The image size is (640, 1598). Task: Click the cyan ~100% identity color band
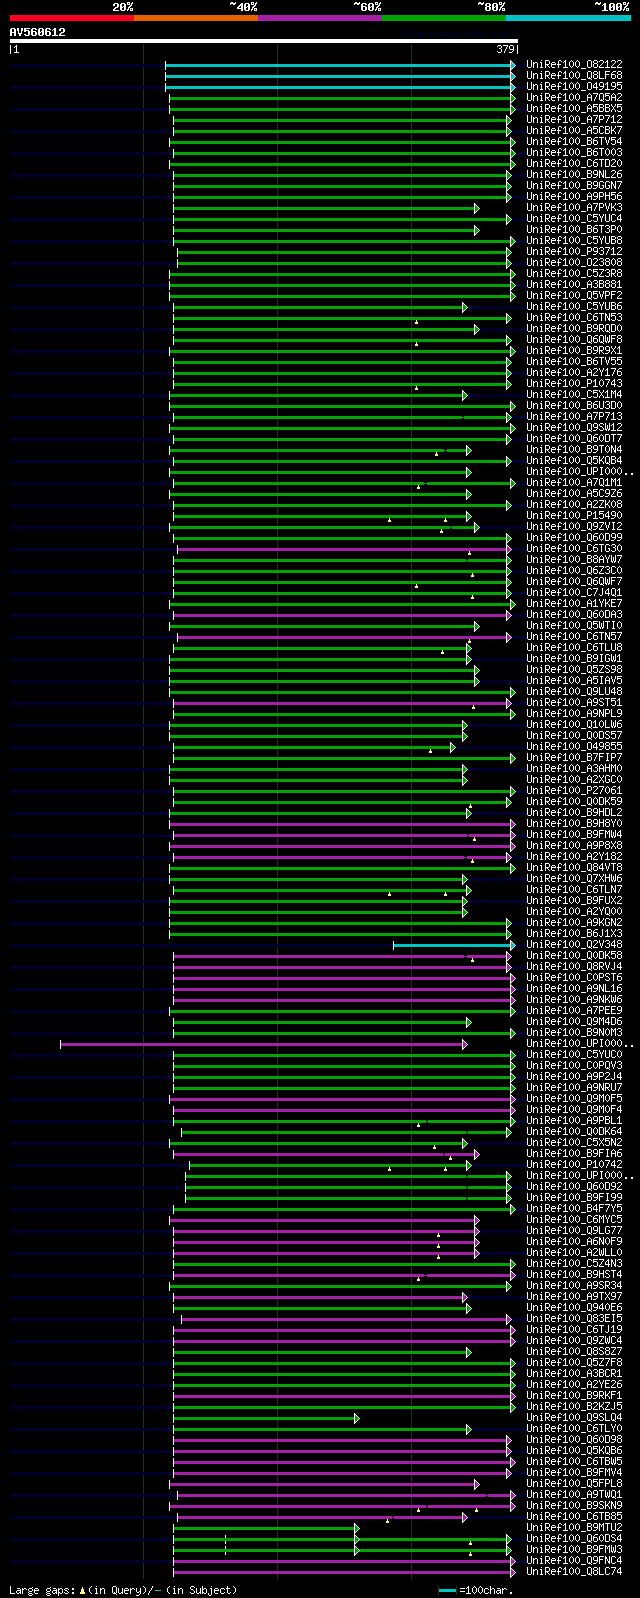[x=568, y=18]
